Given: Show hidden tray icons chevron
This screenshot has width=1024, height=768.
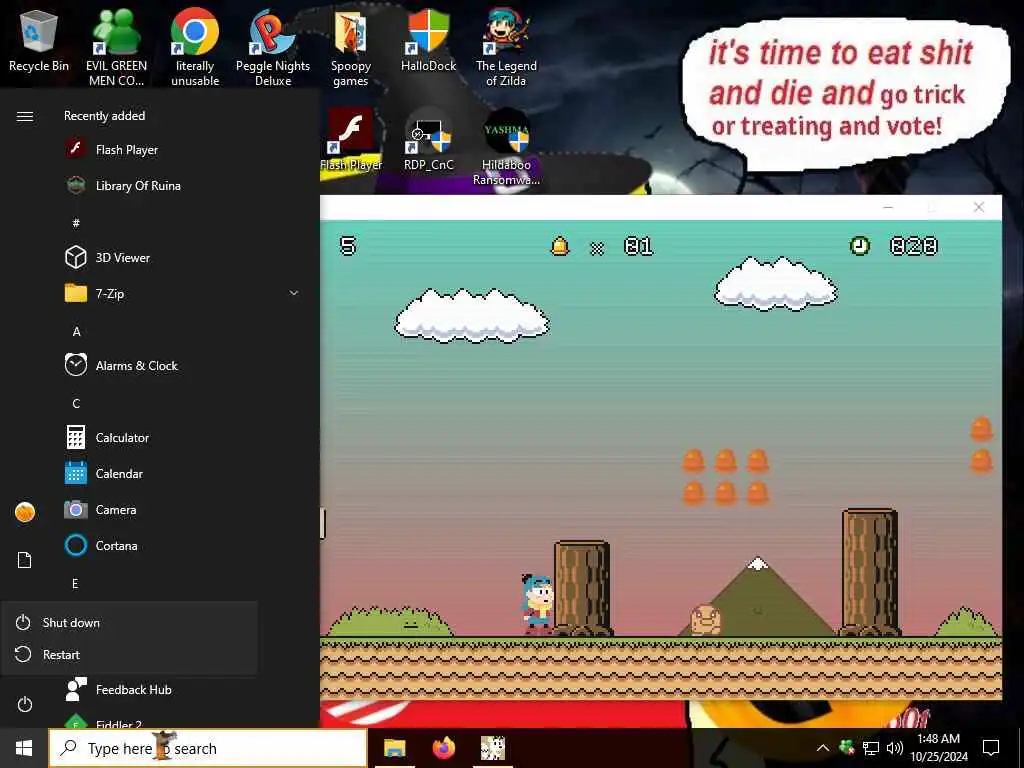Looking at the screenshot, I should tap(823, 748).
